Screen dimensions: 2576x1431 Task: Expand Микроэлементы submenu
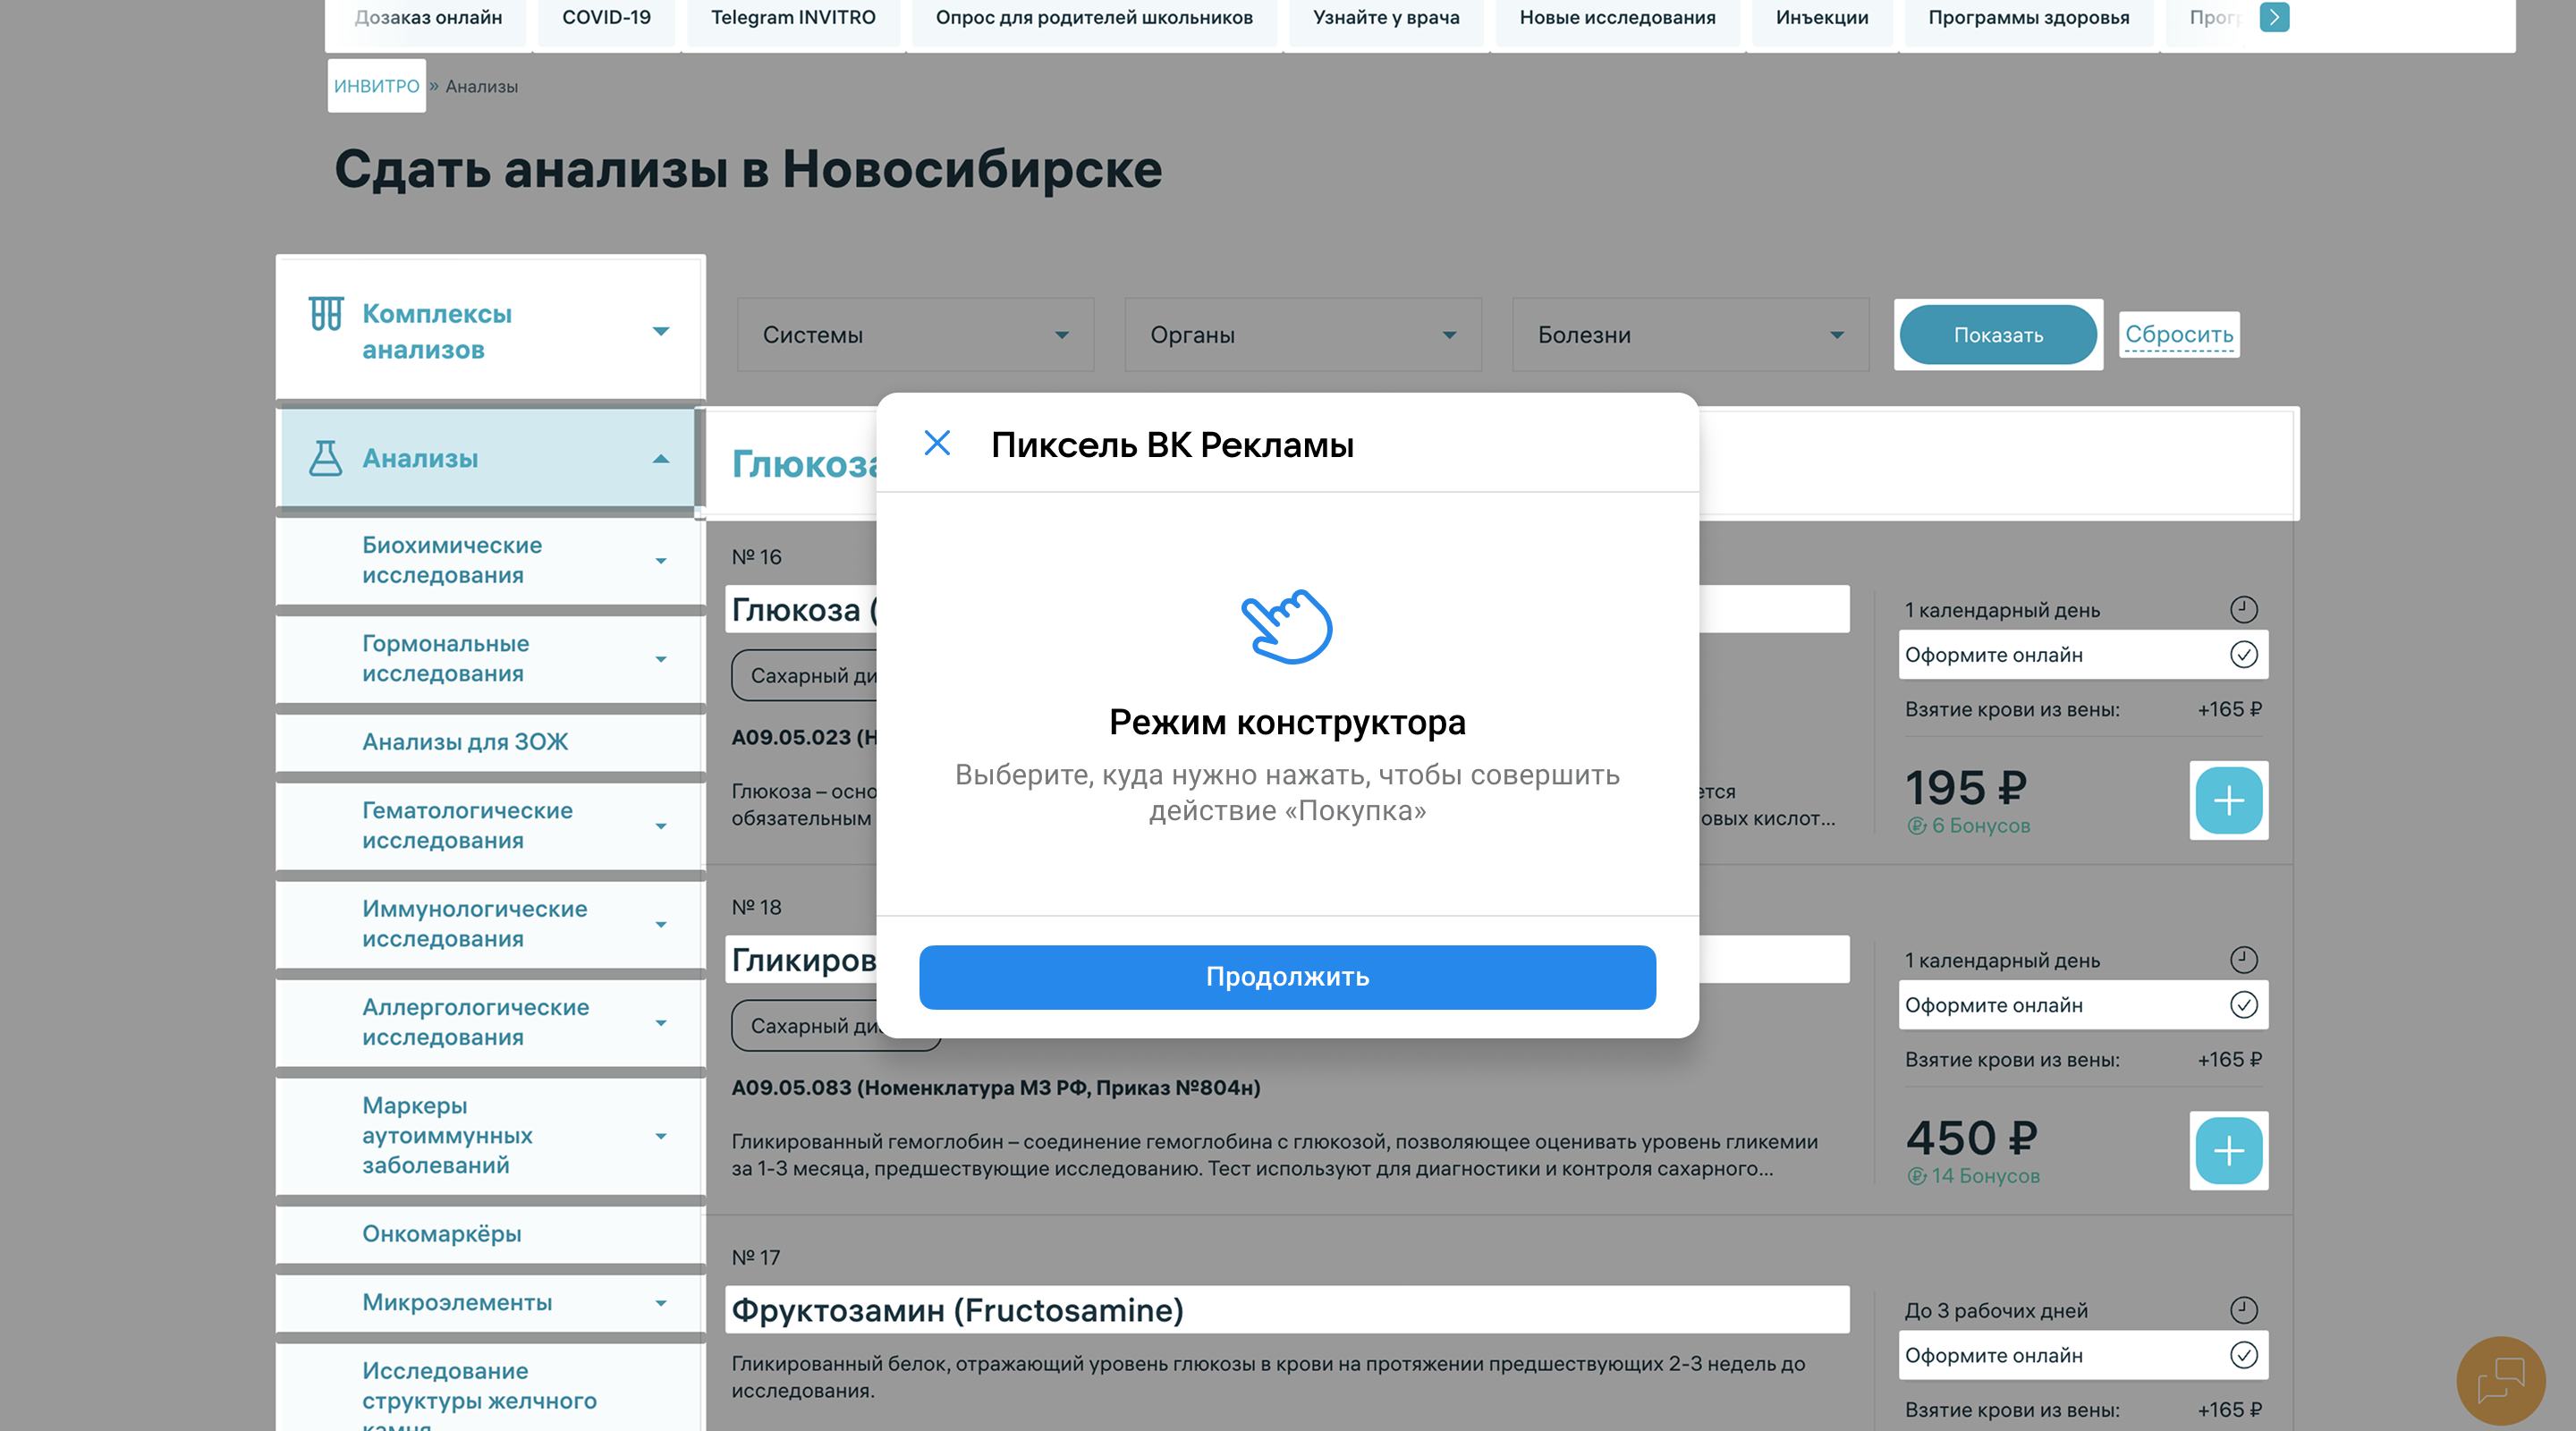pyautogui.click(x=660, y=1303)
